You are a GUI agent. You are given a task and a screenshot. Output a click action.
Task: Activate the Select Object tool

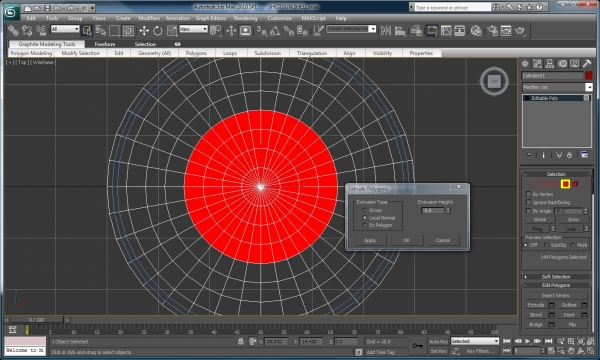(87, 30)
